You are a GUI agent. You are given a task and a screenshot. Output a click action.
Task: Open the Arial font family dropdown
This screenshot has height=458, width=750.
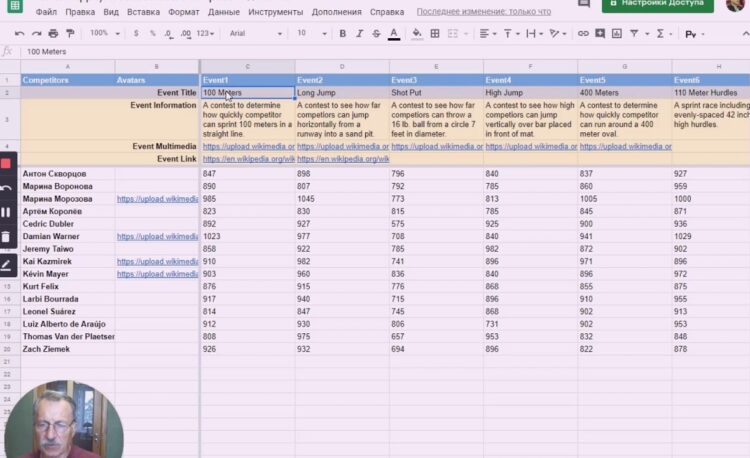(254, 33)
